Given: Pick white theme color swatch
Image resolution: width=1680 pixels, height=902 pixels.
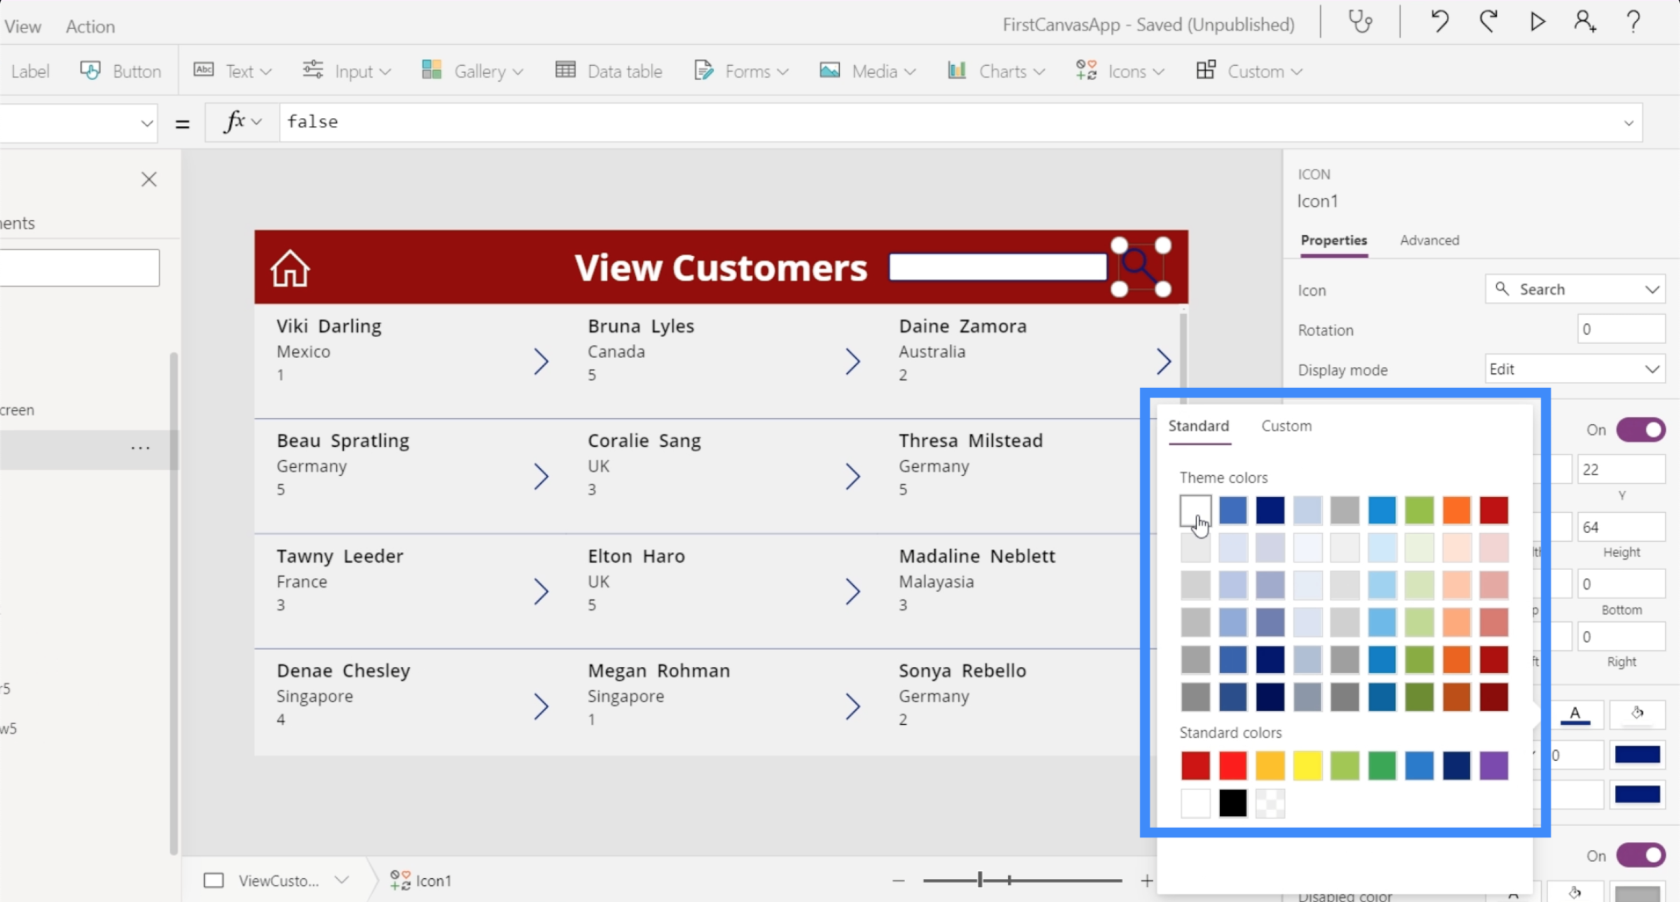Looking at the screenshot, I should coord(1195,510).
